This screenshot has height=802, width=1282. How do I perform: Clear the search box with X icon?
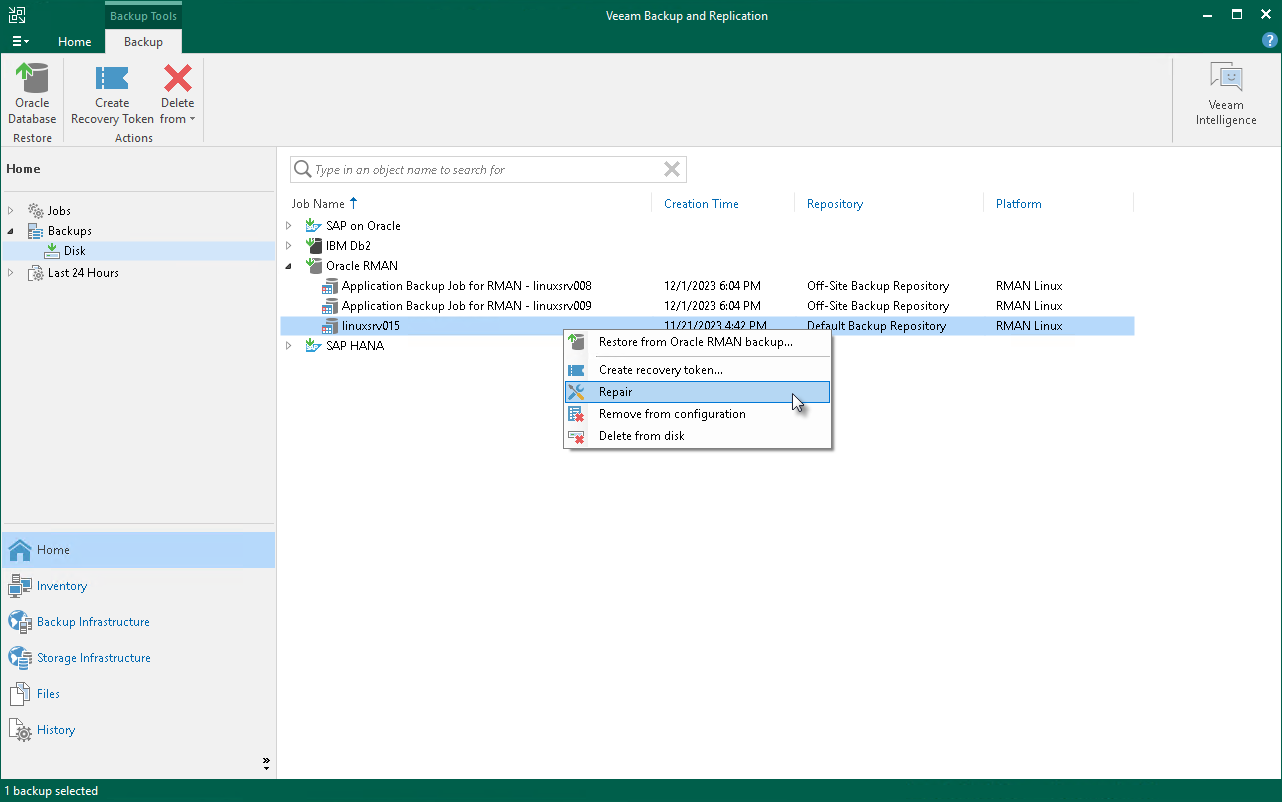(672, 170)
